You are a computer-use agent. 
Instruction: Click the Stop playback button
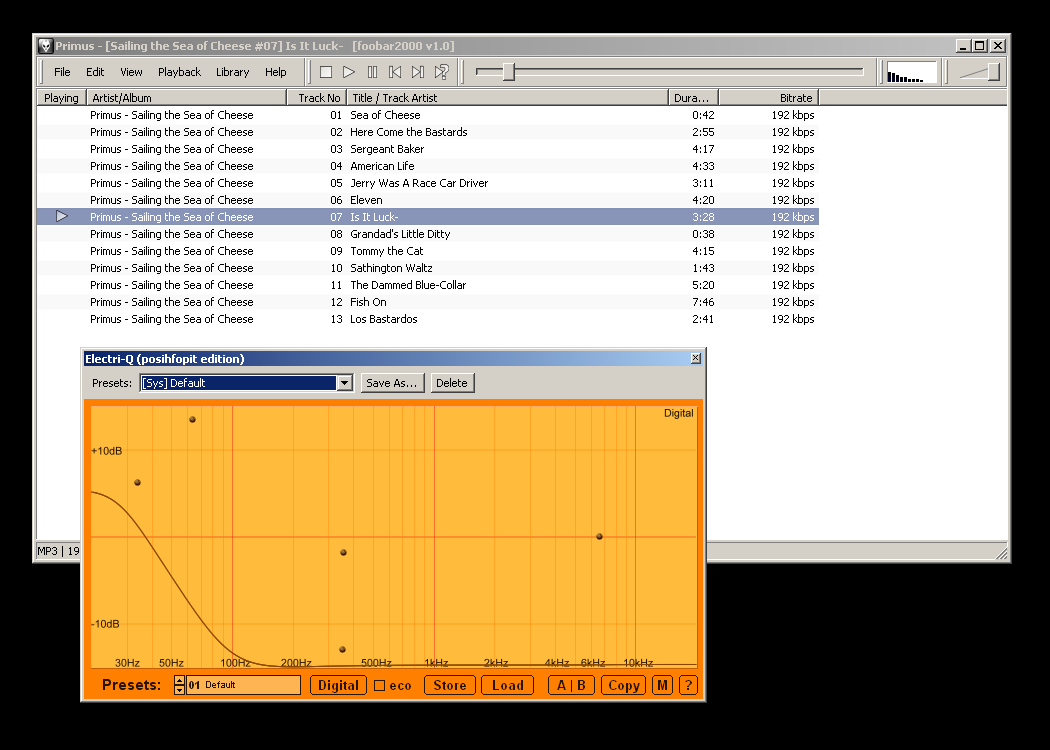[x=326, y=72]
